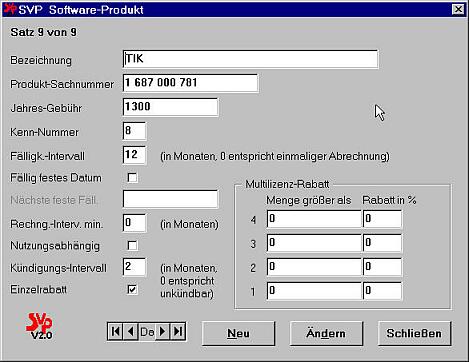Image resolution: width=469 pixels, height=362 pixels.
Task: Click the 'Fälligk.-Intervall' label
Action: coord(47,156)
